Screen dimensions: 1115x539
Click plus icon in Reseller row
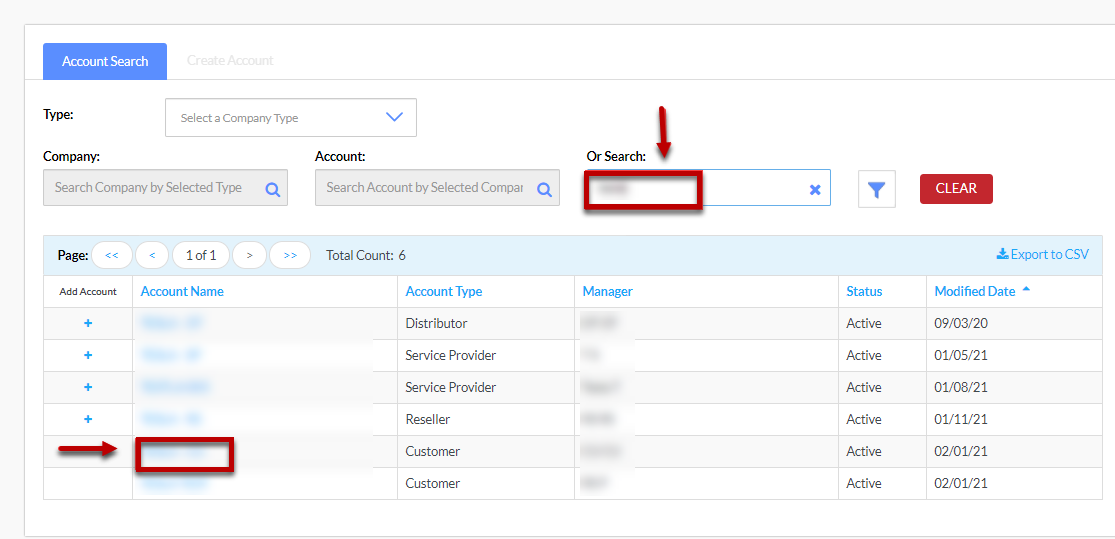click(88, 419)
